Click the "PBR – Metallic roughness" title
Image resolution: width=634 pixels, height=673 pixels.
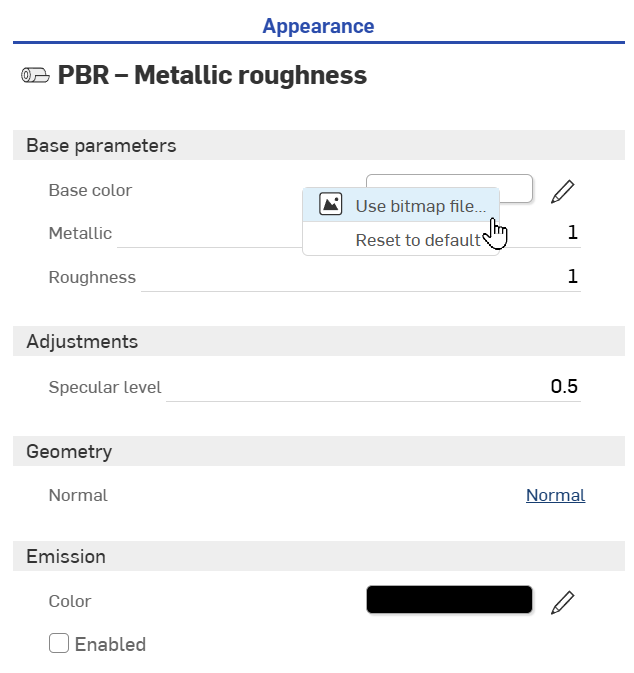pyautogui.click(x=212, y=76)
